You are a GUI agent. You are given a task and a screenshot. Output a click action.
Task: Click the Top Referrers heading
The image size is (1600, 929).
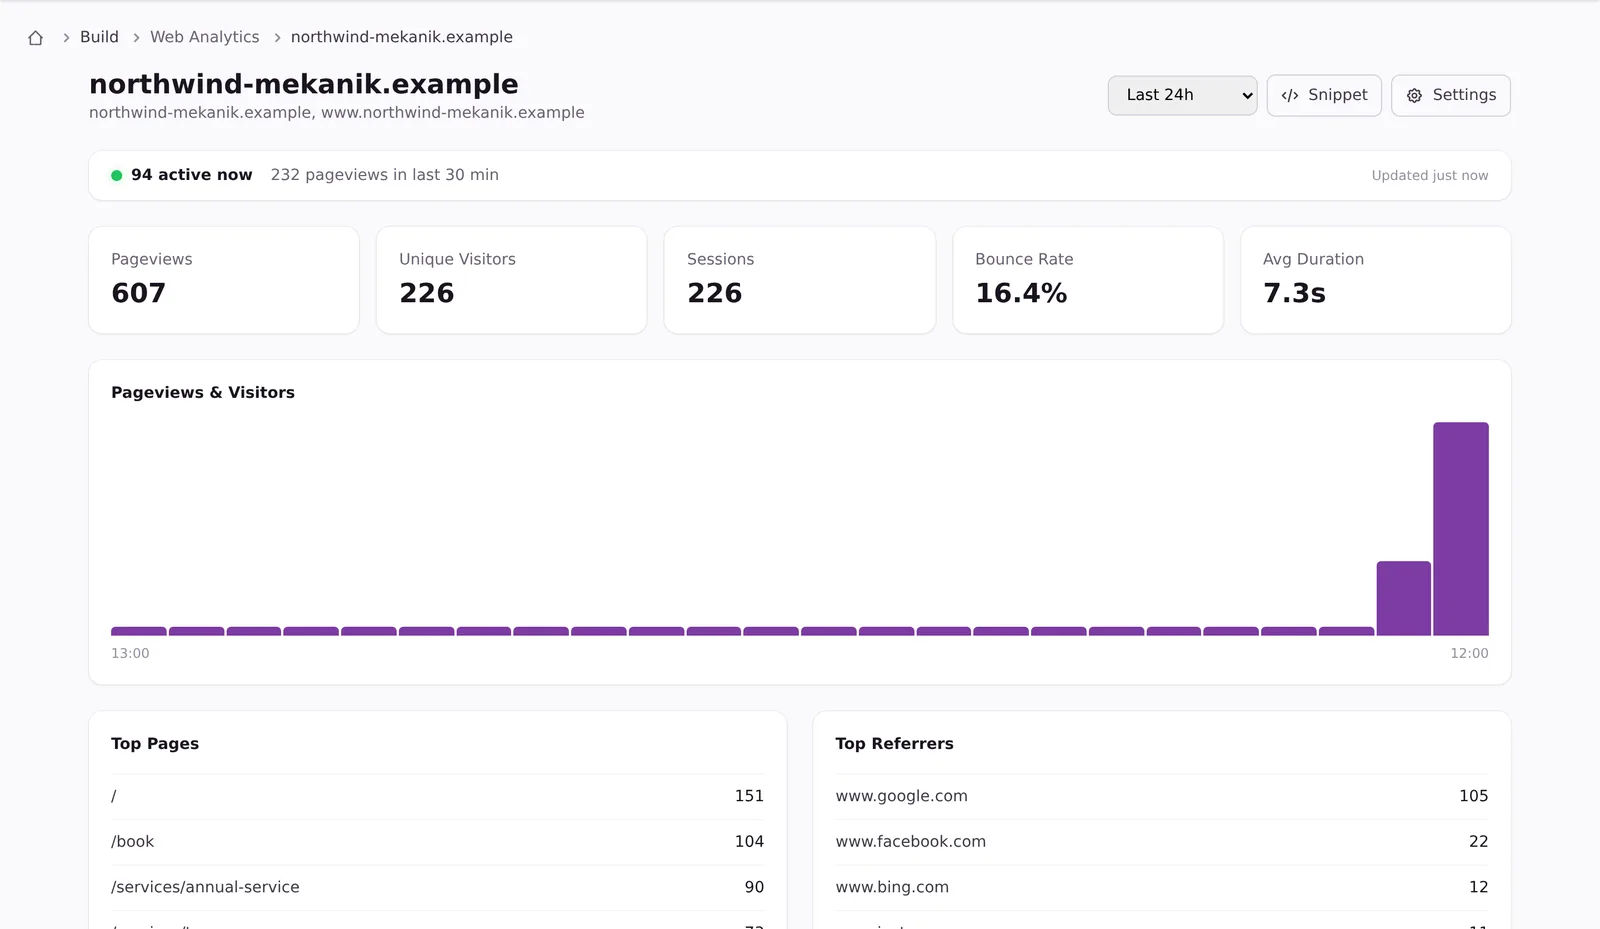[x=894, y=743]
